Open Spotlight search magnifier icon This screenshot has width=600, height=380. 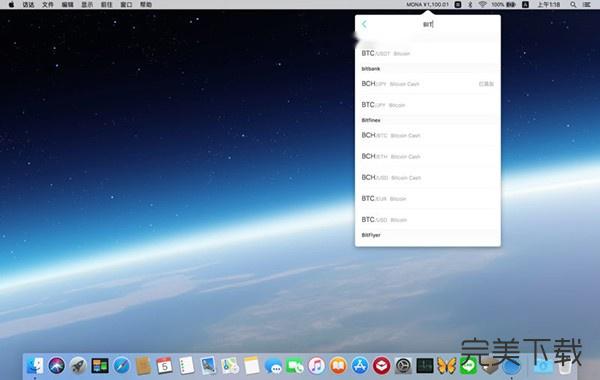[573, 5]
